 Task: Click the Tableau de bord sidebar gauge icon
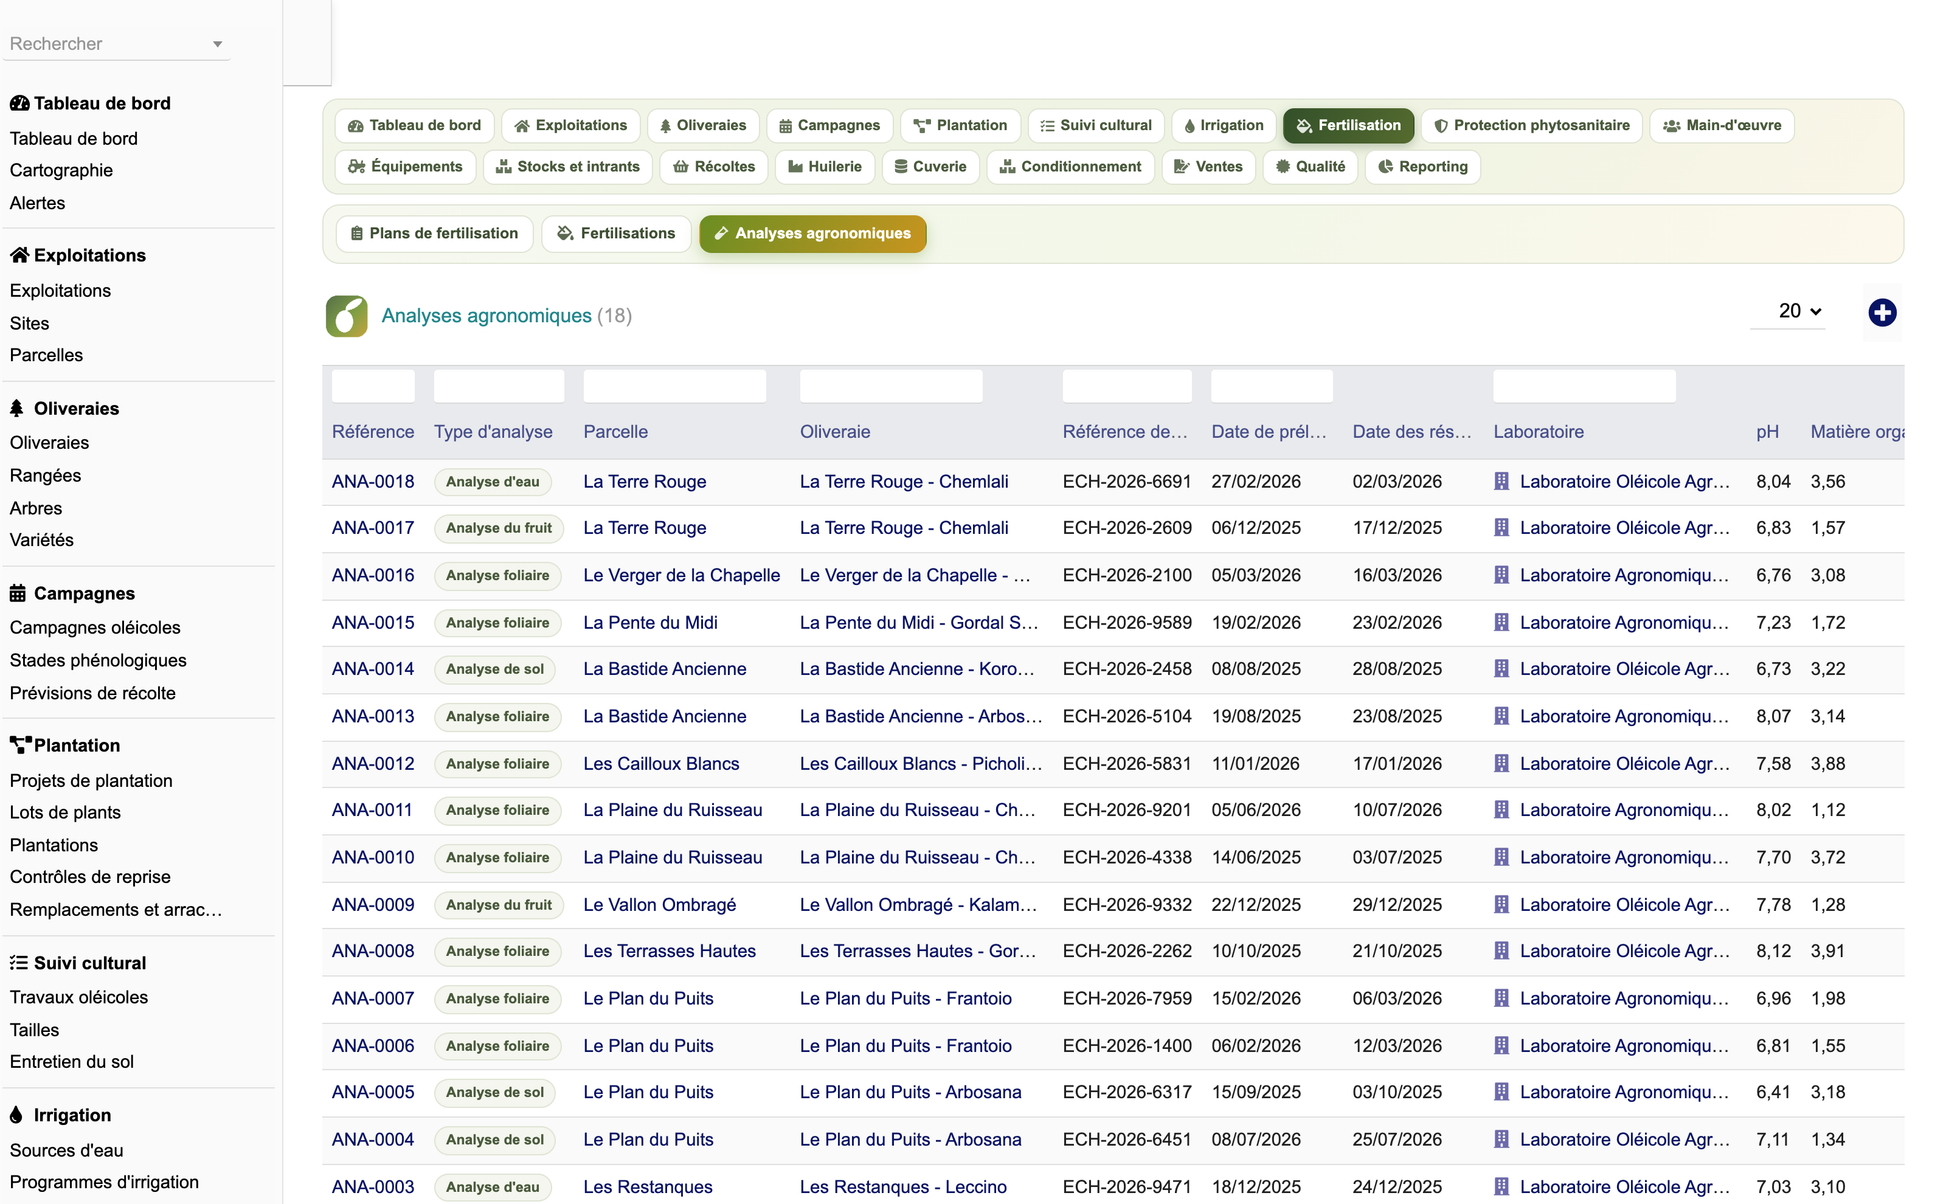19,103
